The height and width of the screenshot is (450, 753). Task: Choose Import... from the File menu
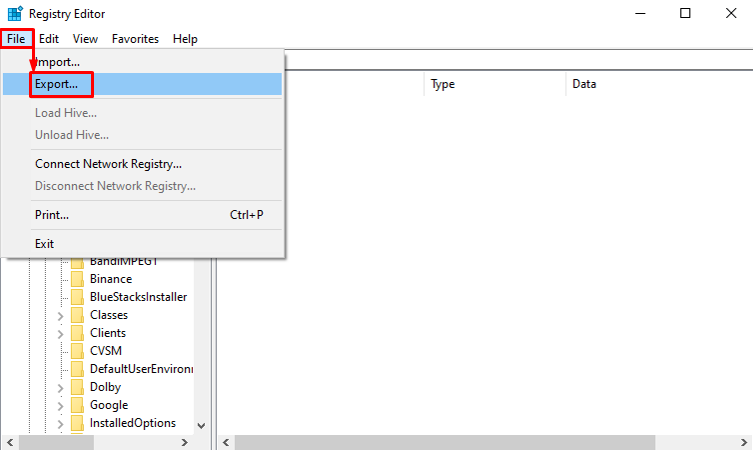pyautogui.click(x=58, y=62)
